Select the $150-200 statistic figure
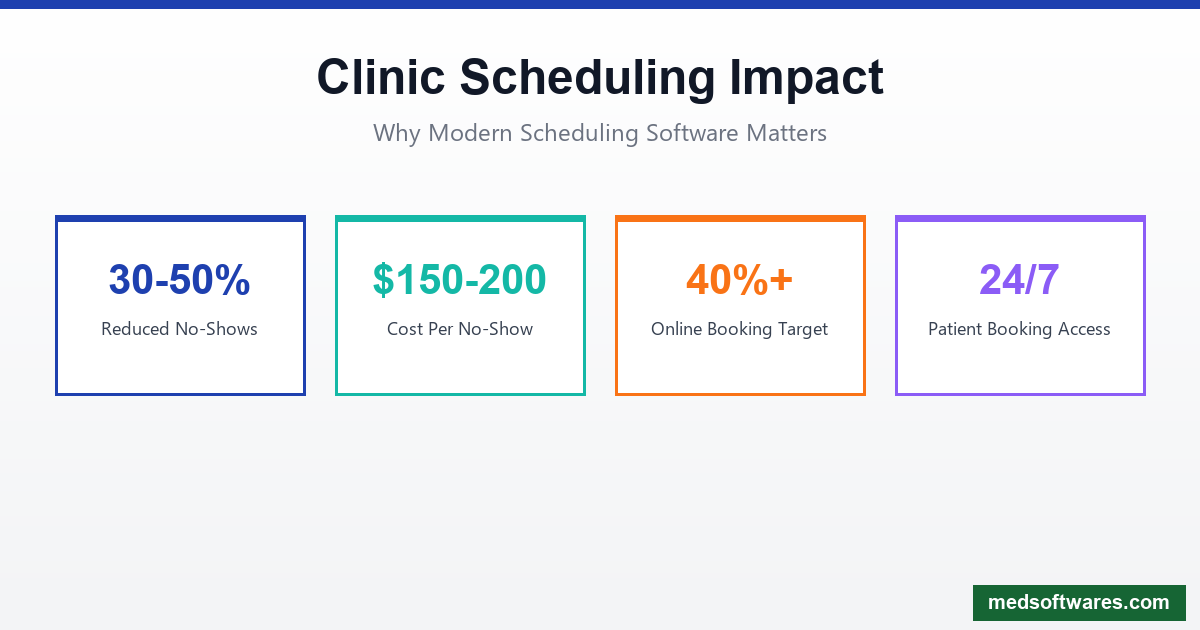 pos(460,280)
